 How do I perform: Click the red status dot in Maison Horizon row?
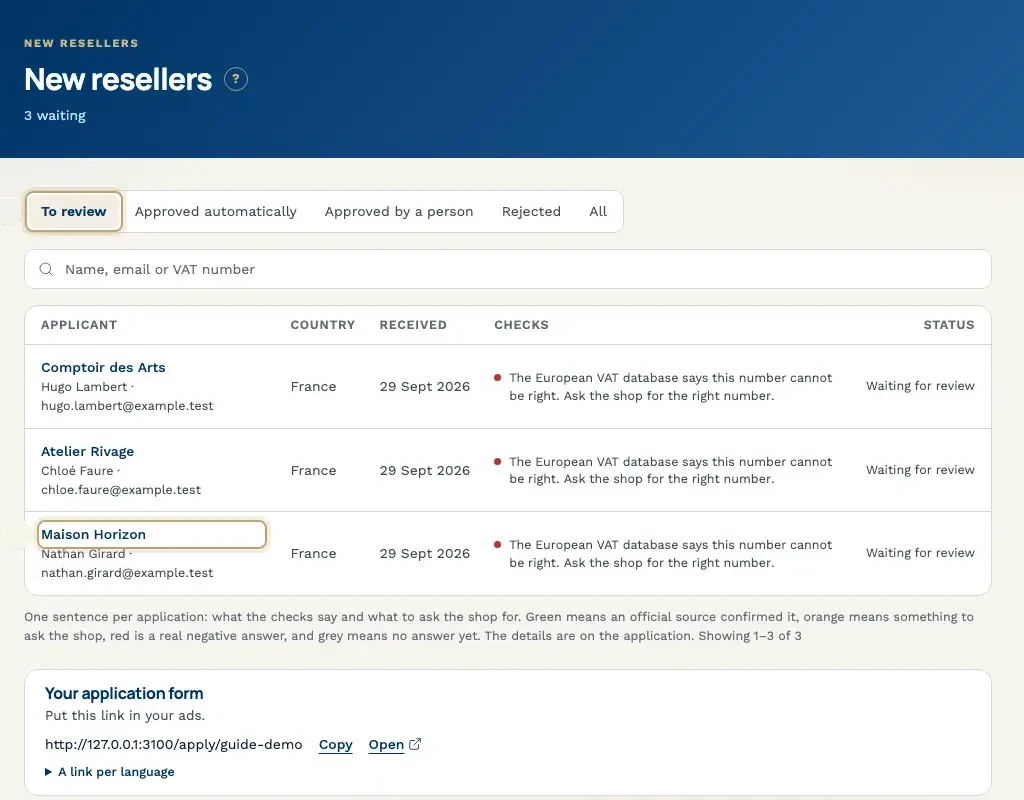point(498,545)
